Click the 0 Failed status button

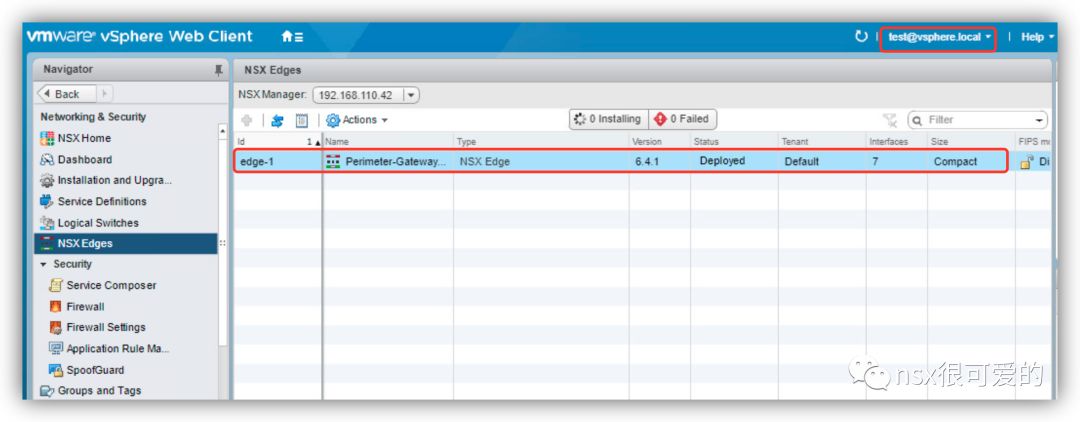[x=682, y=119]
